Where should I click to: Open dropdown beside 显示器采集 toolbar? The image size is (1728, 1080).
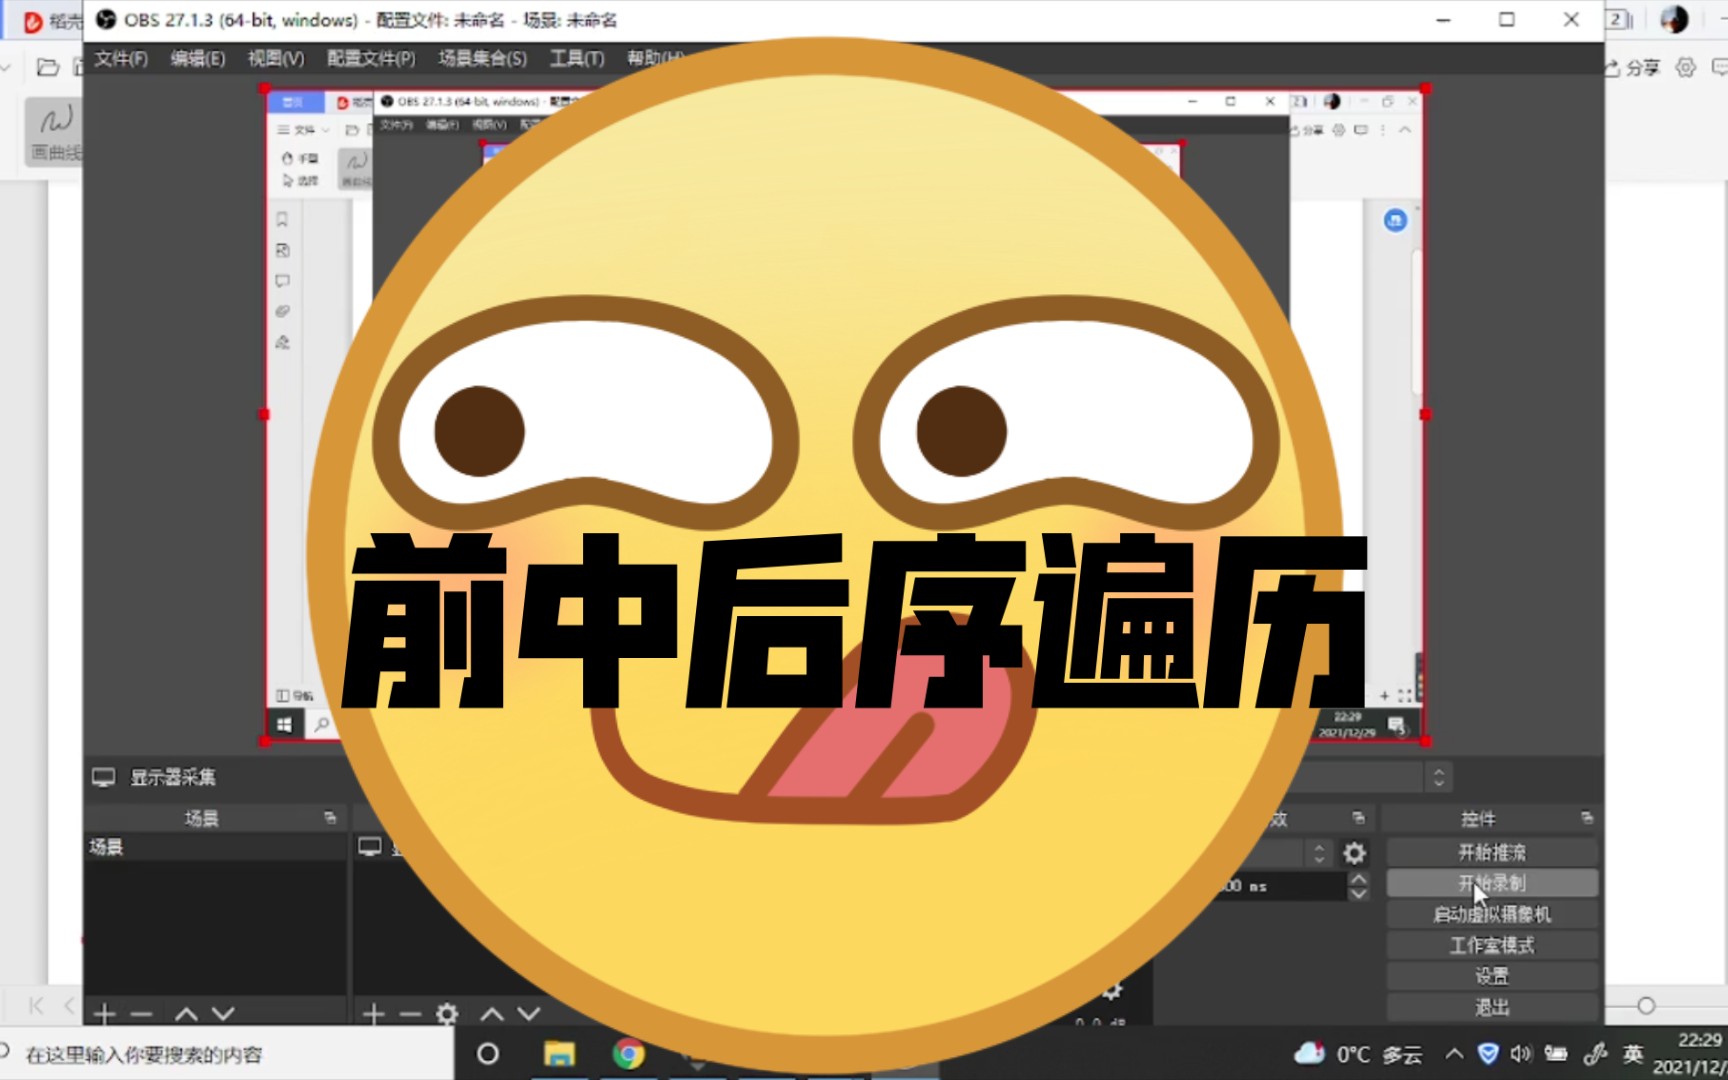coord(1438,777)
